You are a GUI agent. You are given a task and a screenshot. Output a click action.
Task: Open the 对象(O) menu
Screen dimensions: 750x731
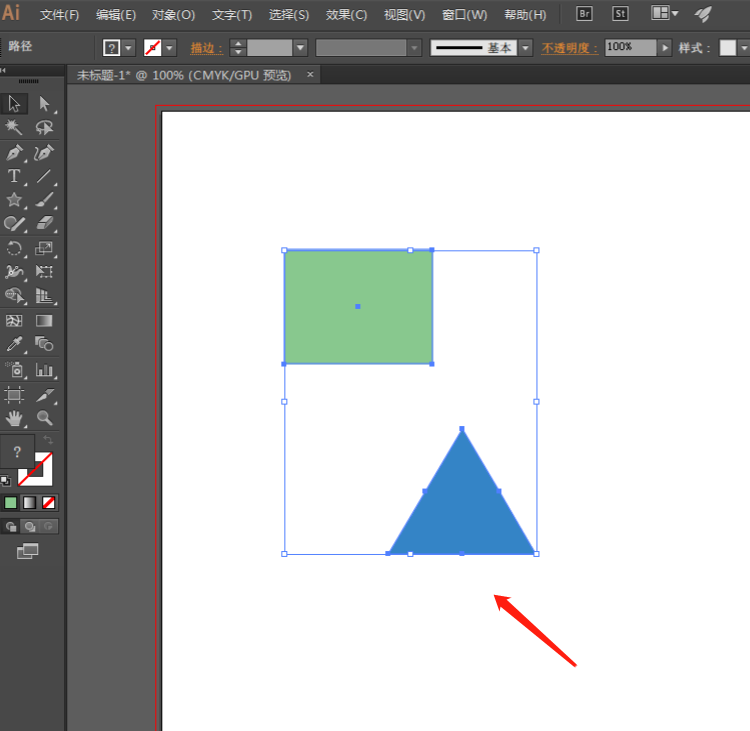click(173, 15)
